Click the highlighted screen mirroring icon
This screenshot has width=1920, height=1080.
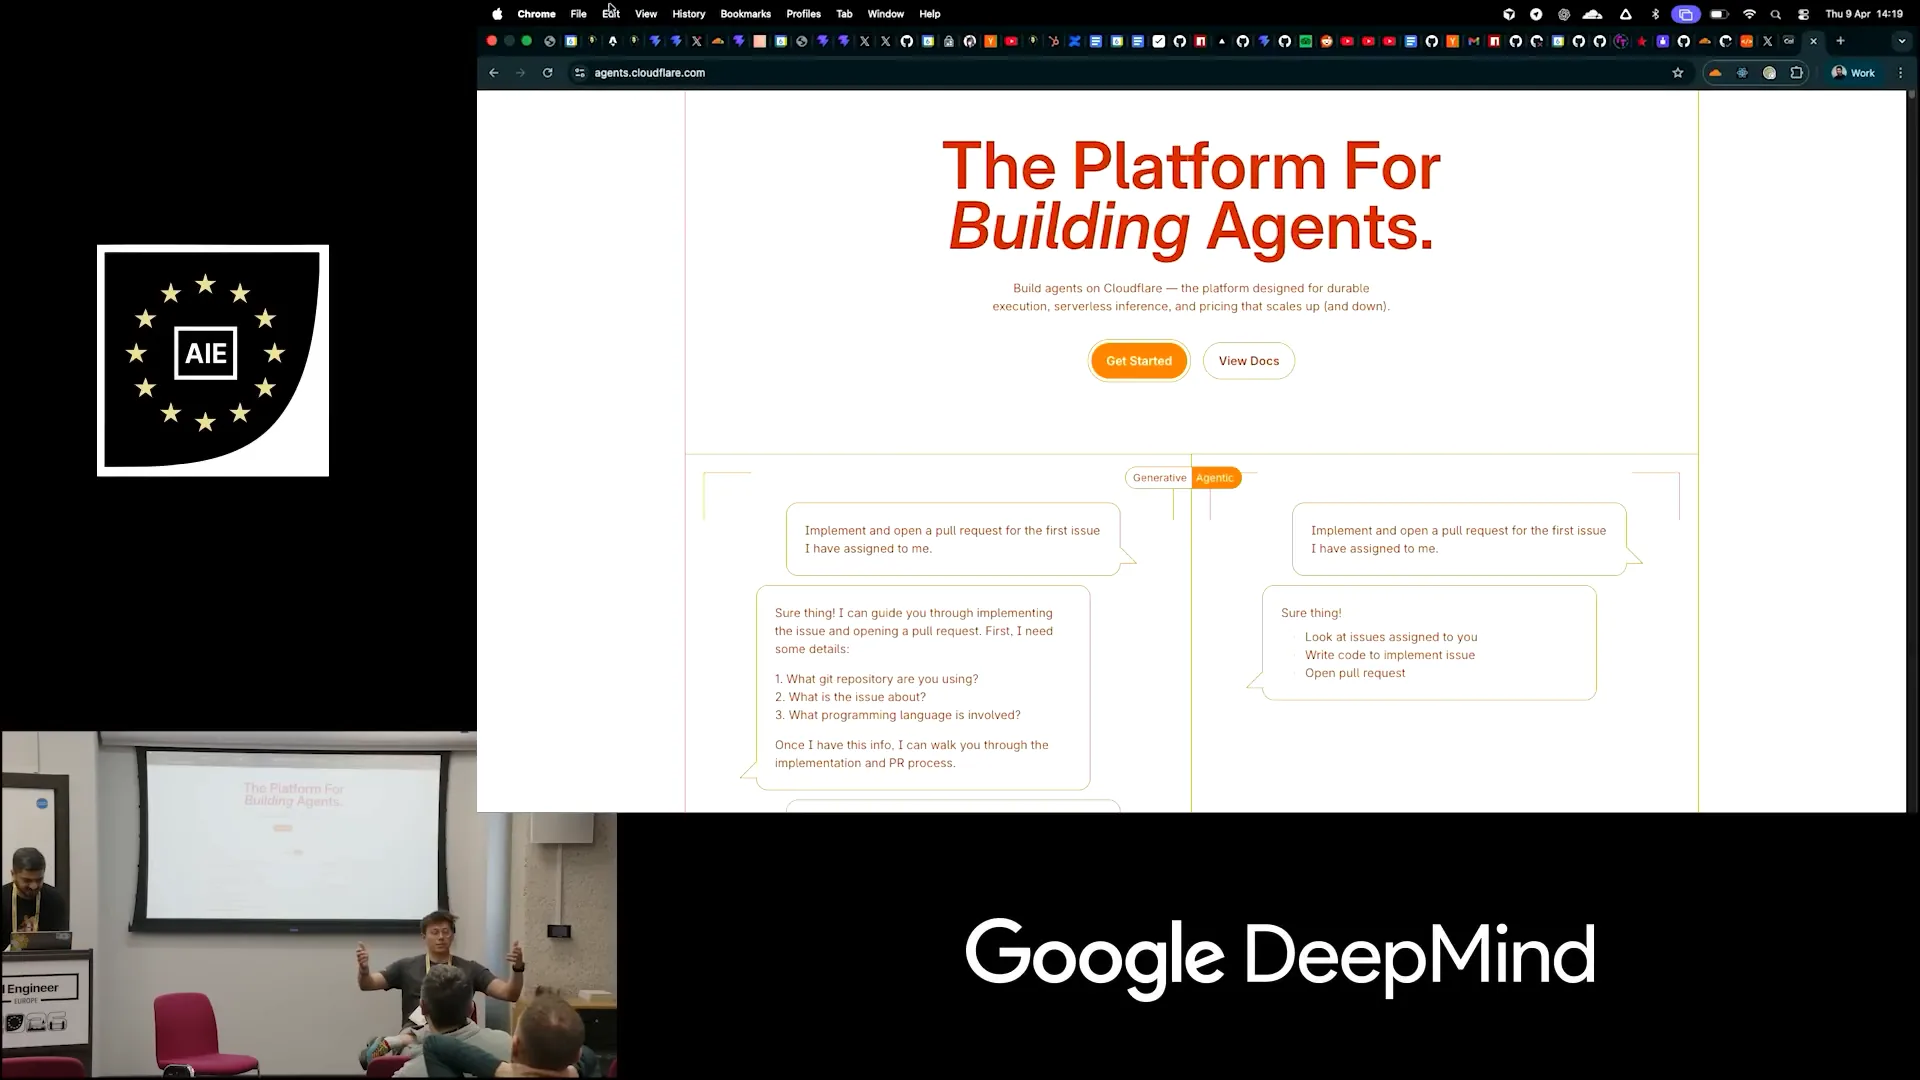1686,14
